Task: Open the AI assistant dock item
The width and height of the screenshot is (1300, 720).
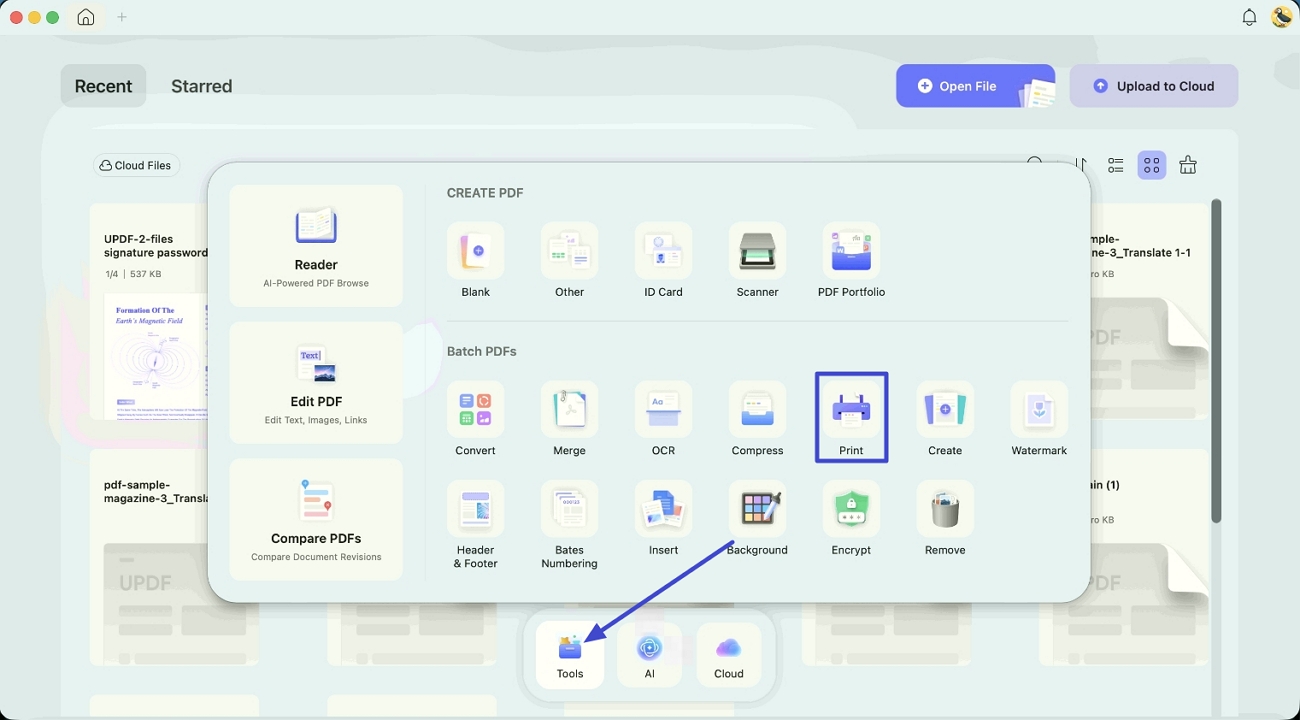Action: [650, 655]
